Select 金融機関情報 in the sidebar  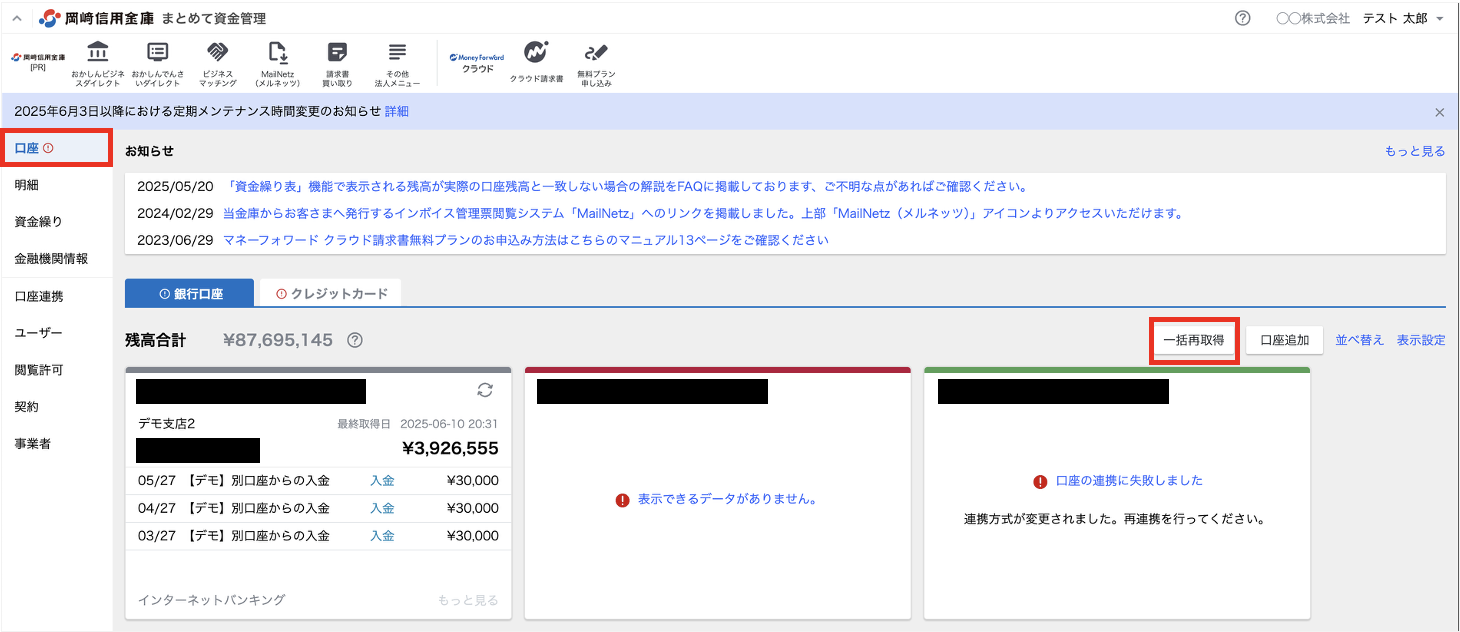(x=56, y=259)
